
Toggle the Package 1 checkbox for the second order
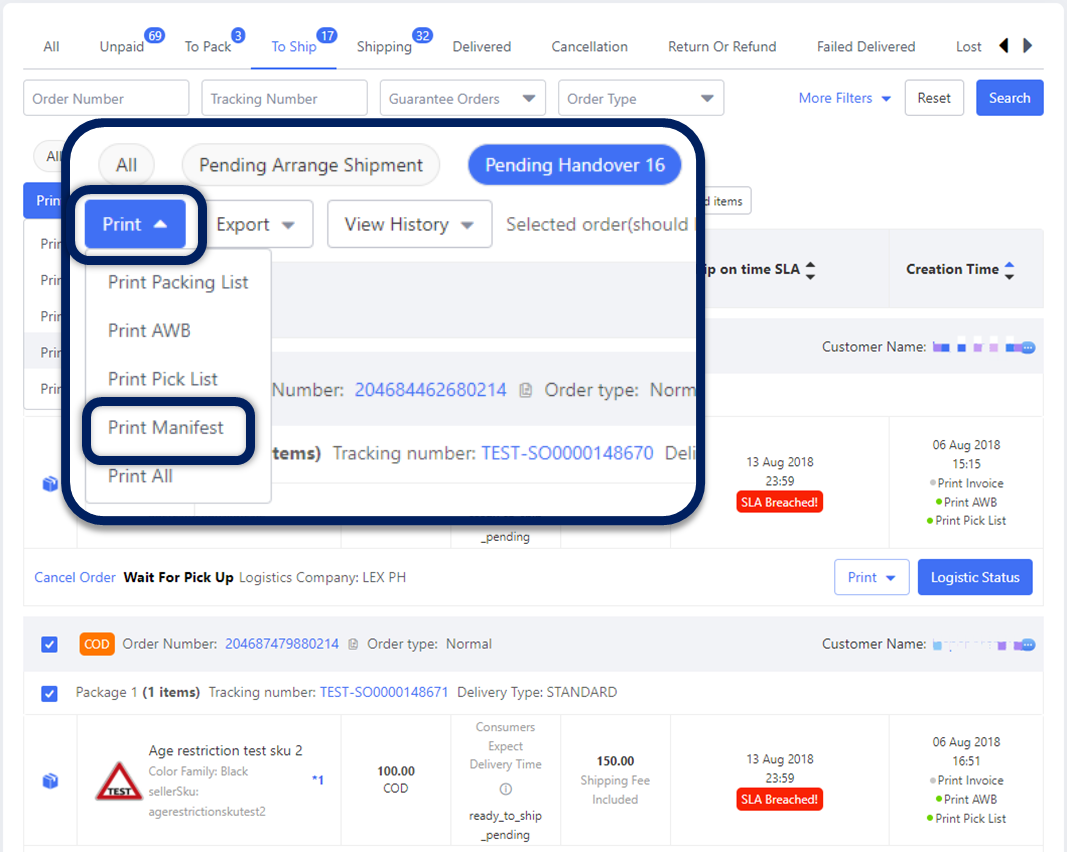click(49, 693)
